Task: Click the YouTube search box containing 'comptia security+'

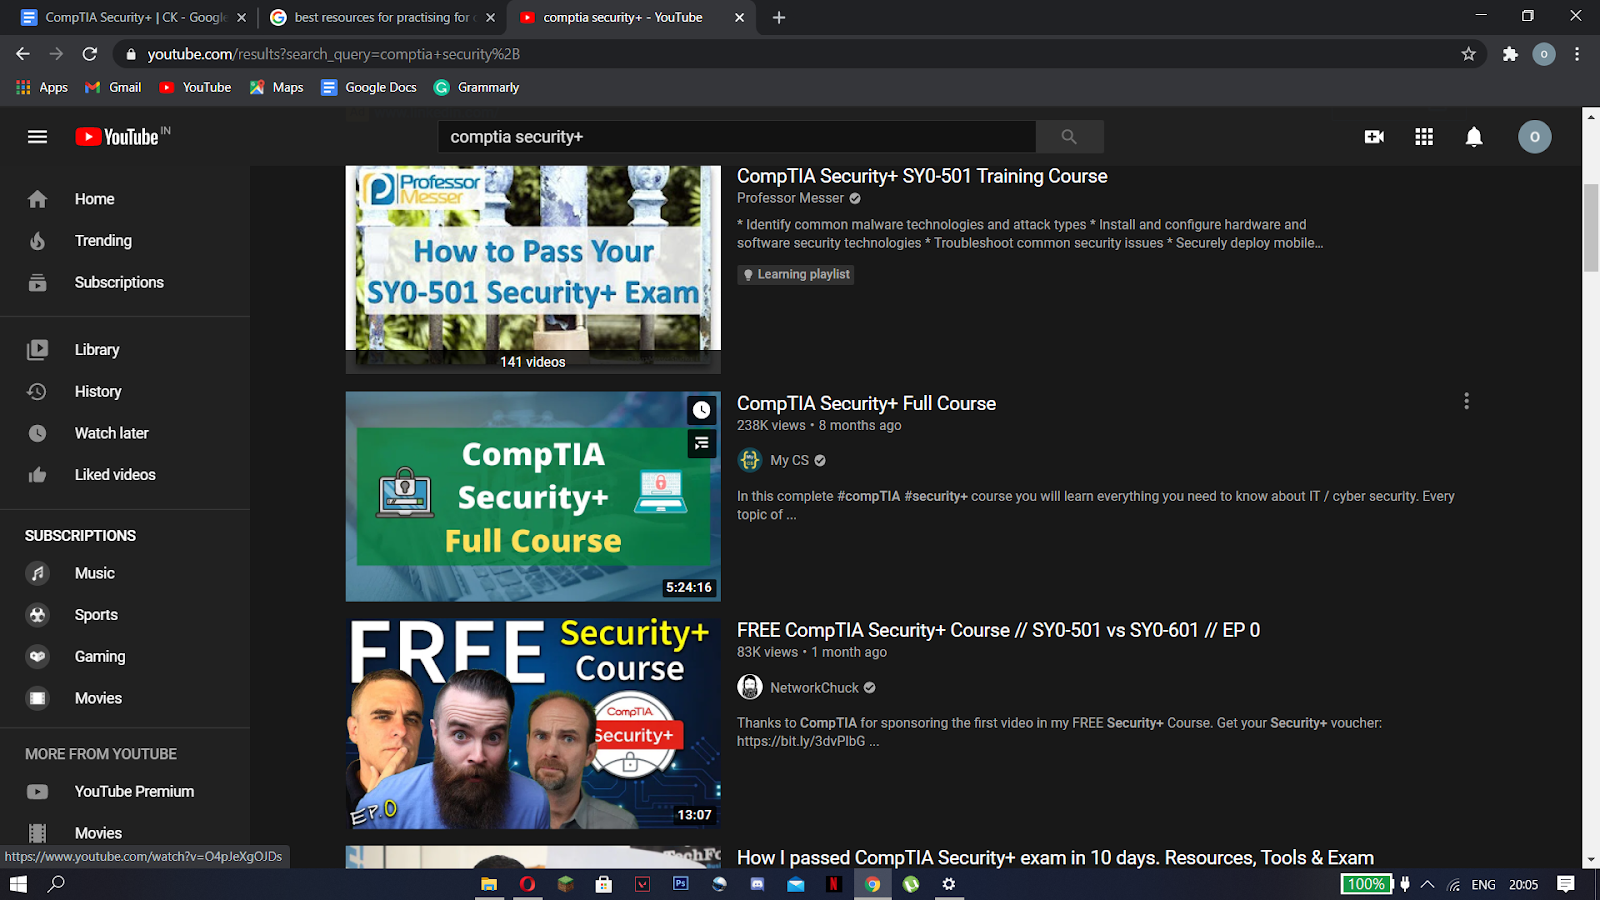Action: point(737,137)
